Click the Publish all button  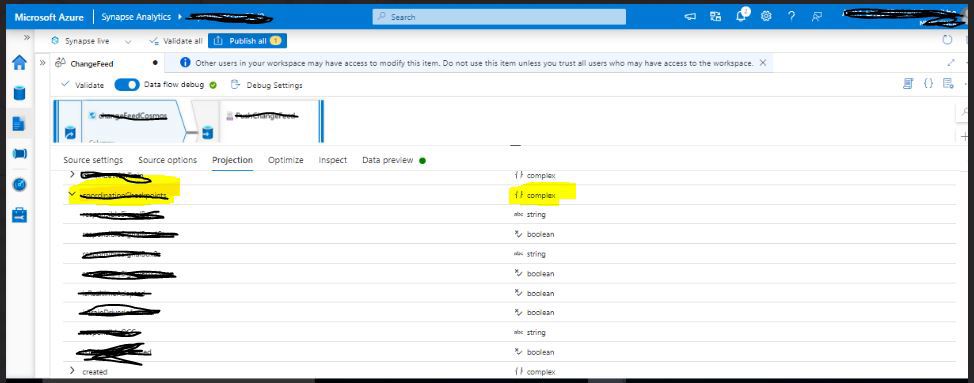click(247, 41)
